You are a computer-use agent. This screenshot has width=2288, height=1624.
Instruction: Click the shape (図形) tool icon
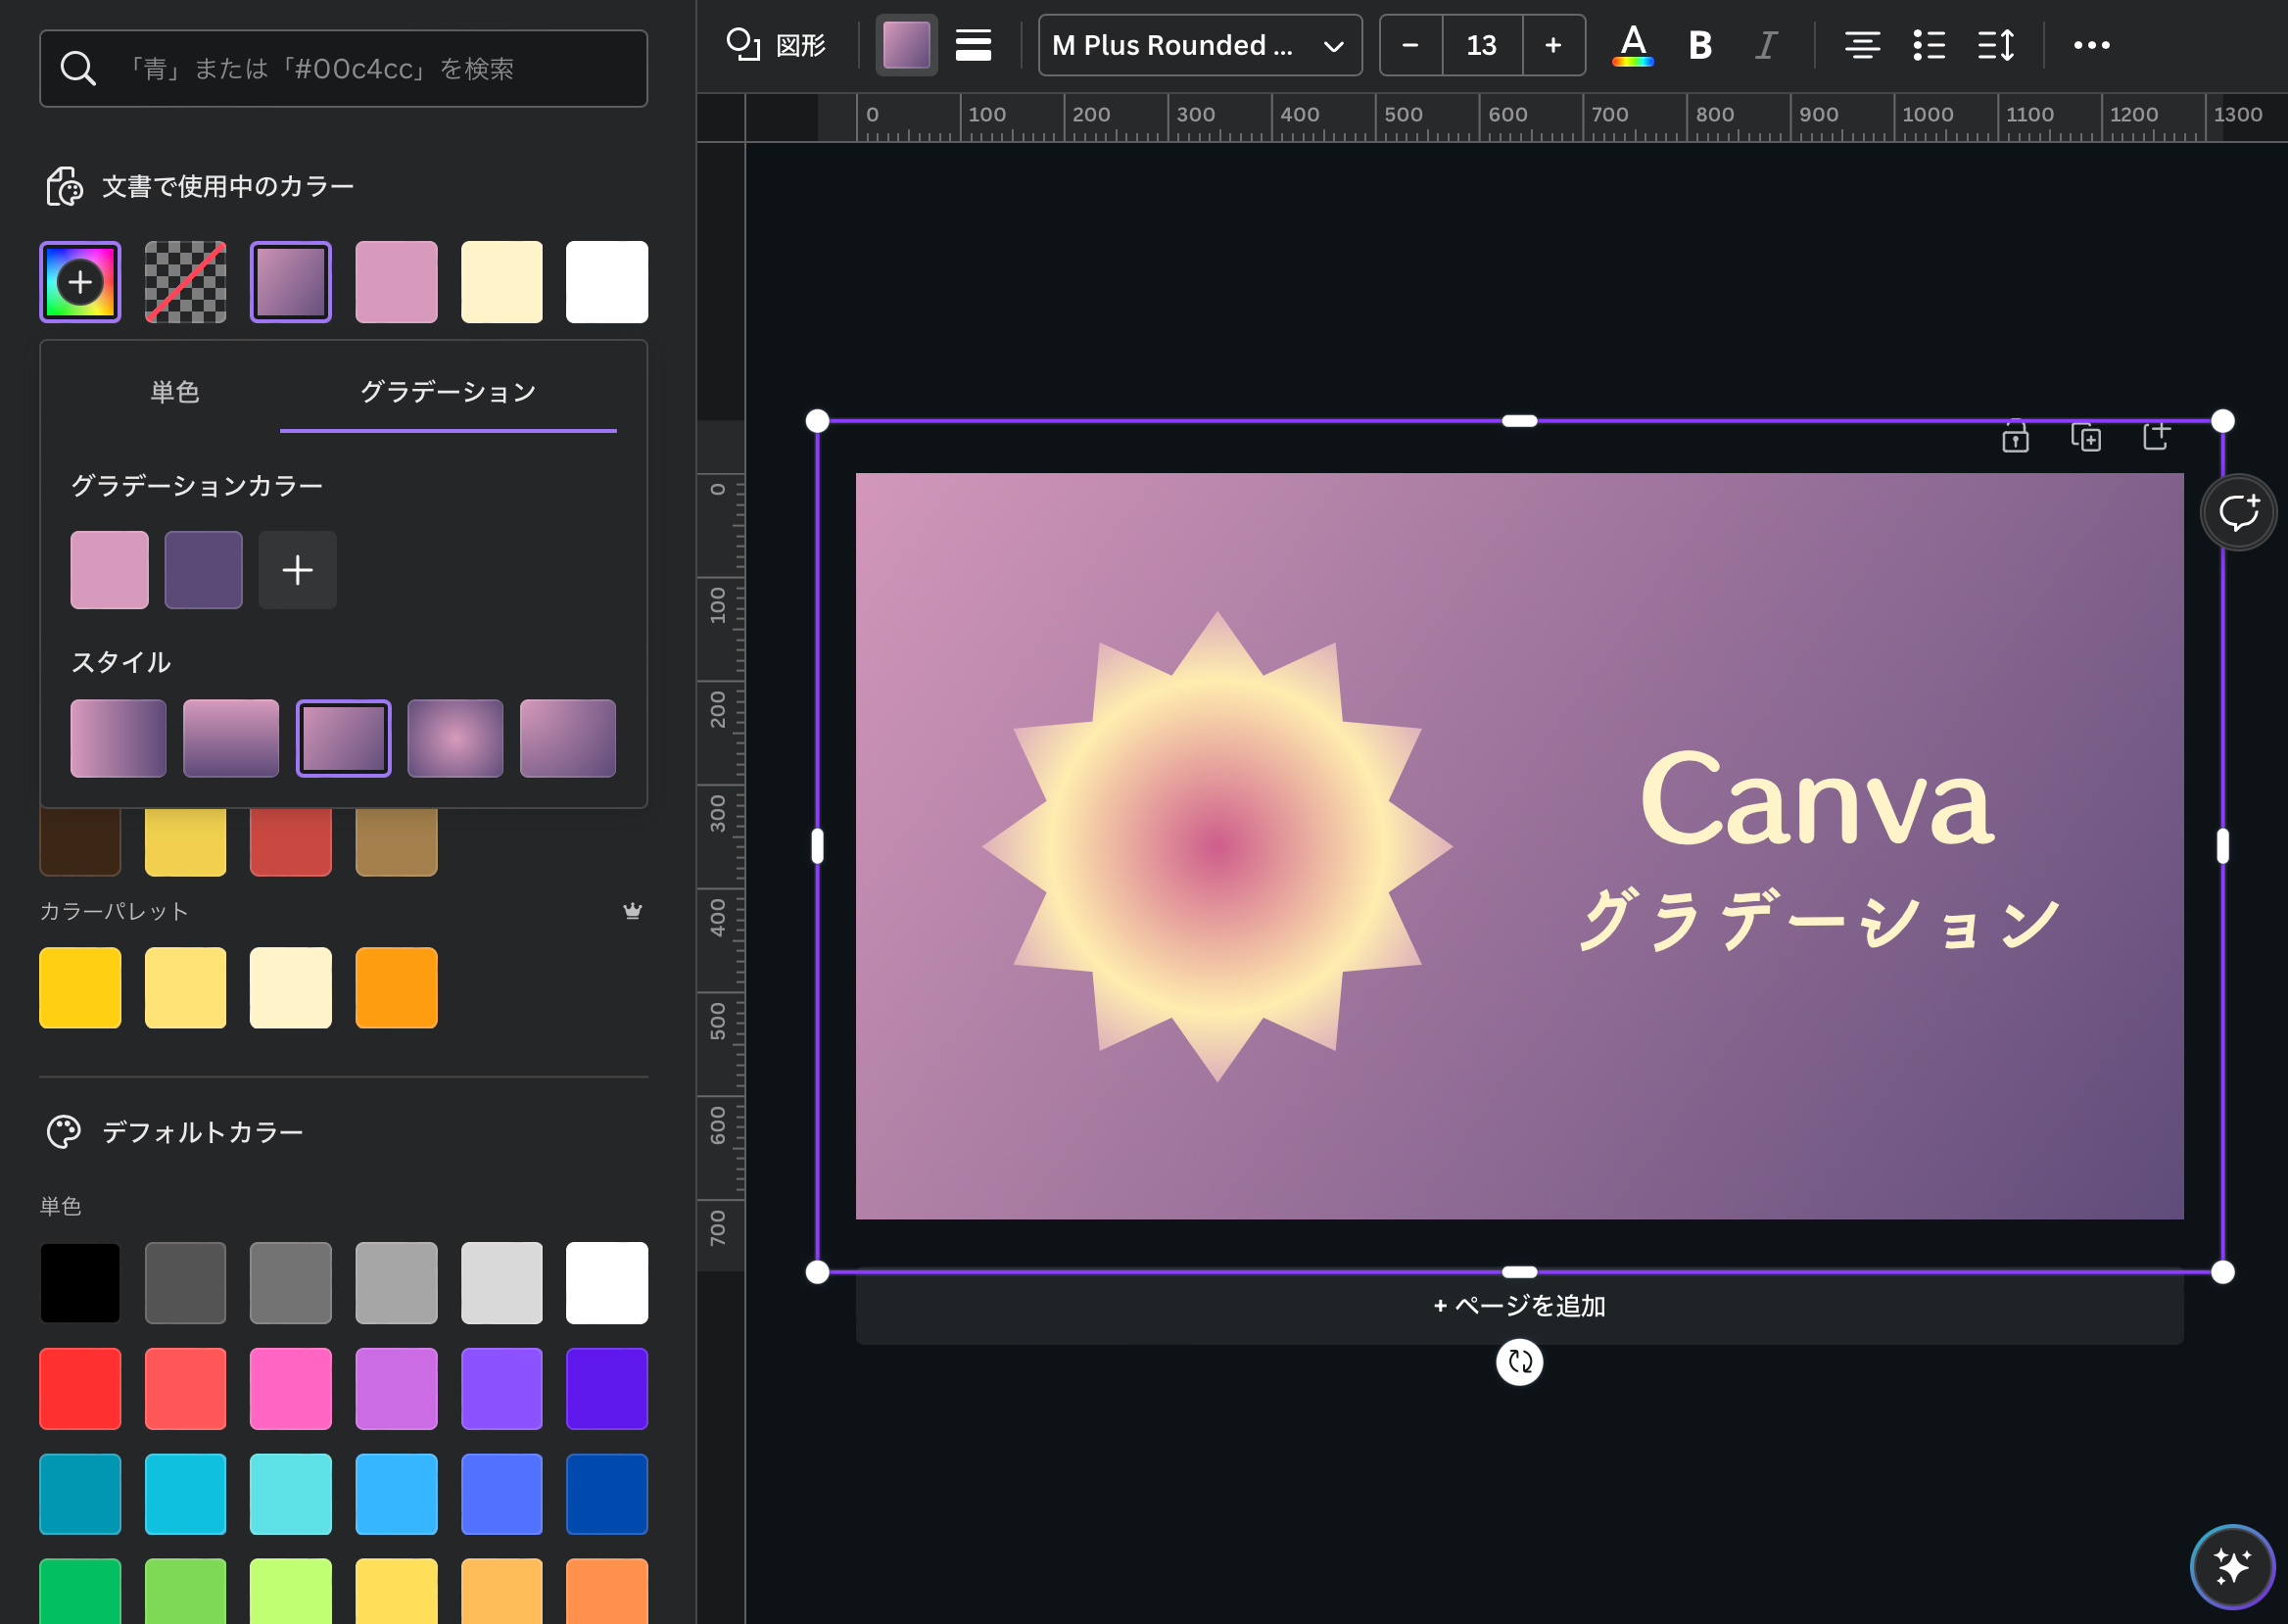[775, 45]
